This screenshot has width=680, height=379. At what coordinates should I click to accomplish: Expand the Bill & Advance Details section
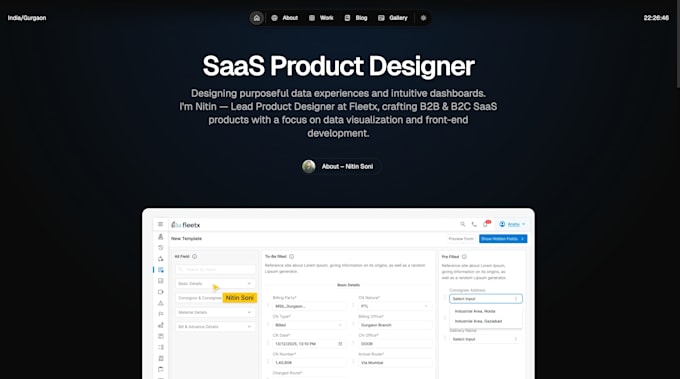tap(216, 327)
